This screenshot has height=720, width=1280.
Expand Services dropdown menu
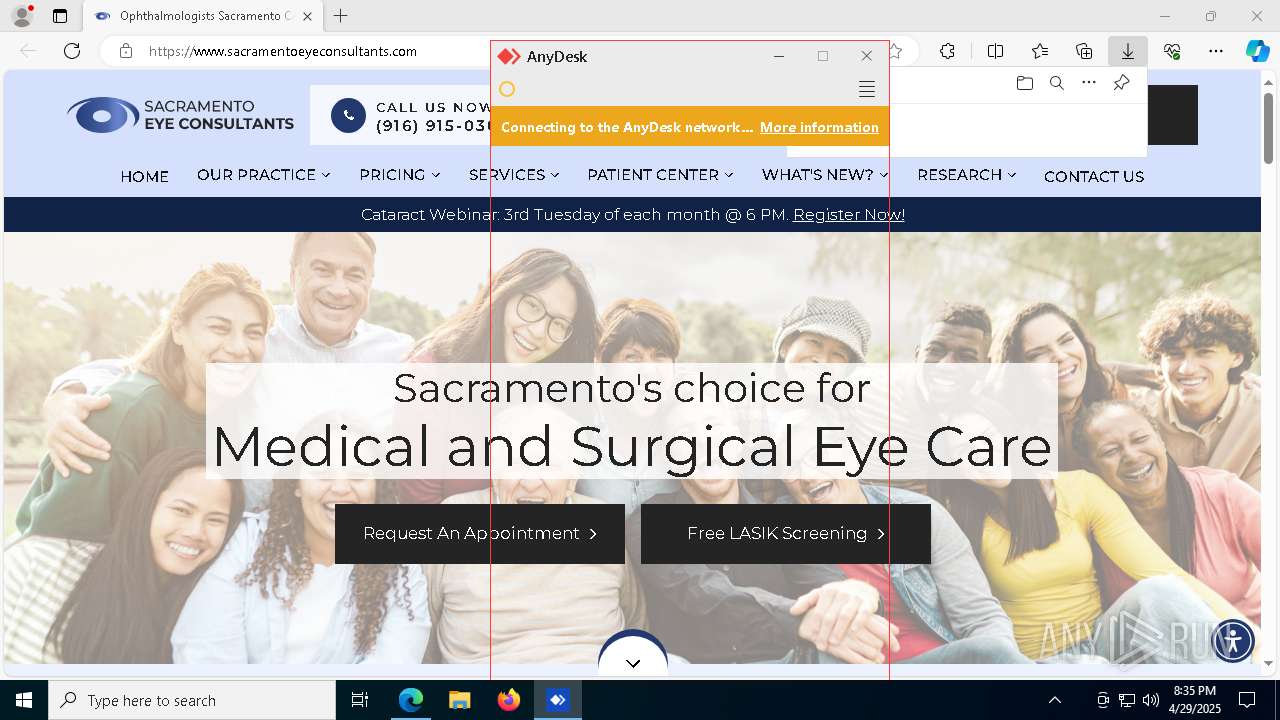click(x=514, y=175)
